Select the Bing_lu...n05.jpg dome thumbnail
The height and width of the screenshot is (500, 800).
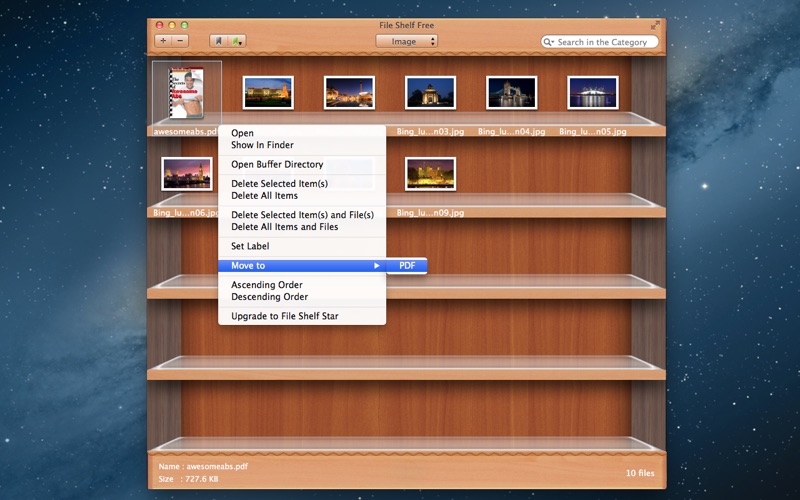tap(592, 92)
